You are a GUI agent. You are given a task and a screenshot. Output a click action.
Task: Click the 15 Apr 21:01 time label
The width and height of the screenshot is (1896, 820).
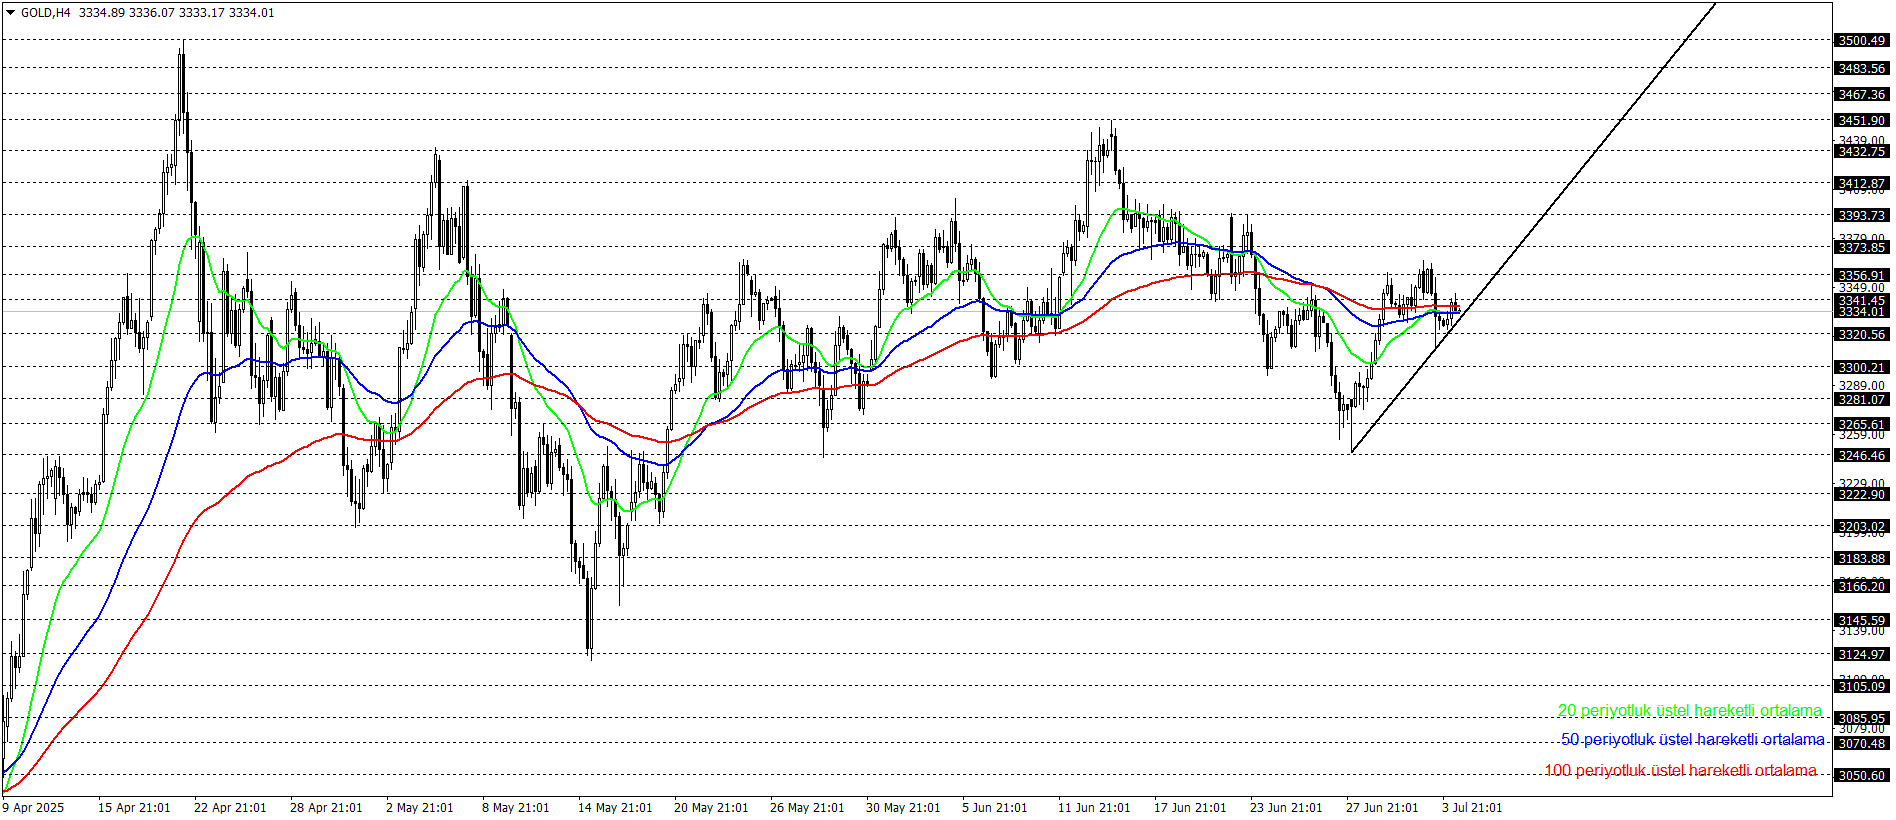tap(134, 808)
